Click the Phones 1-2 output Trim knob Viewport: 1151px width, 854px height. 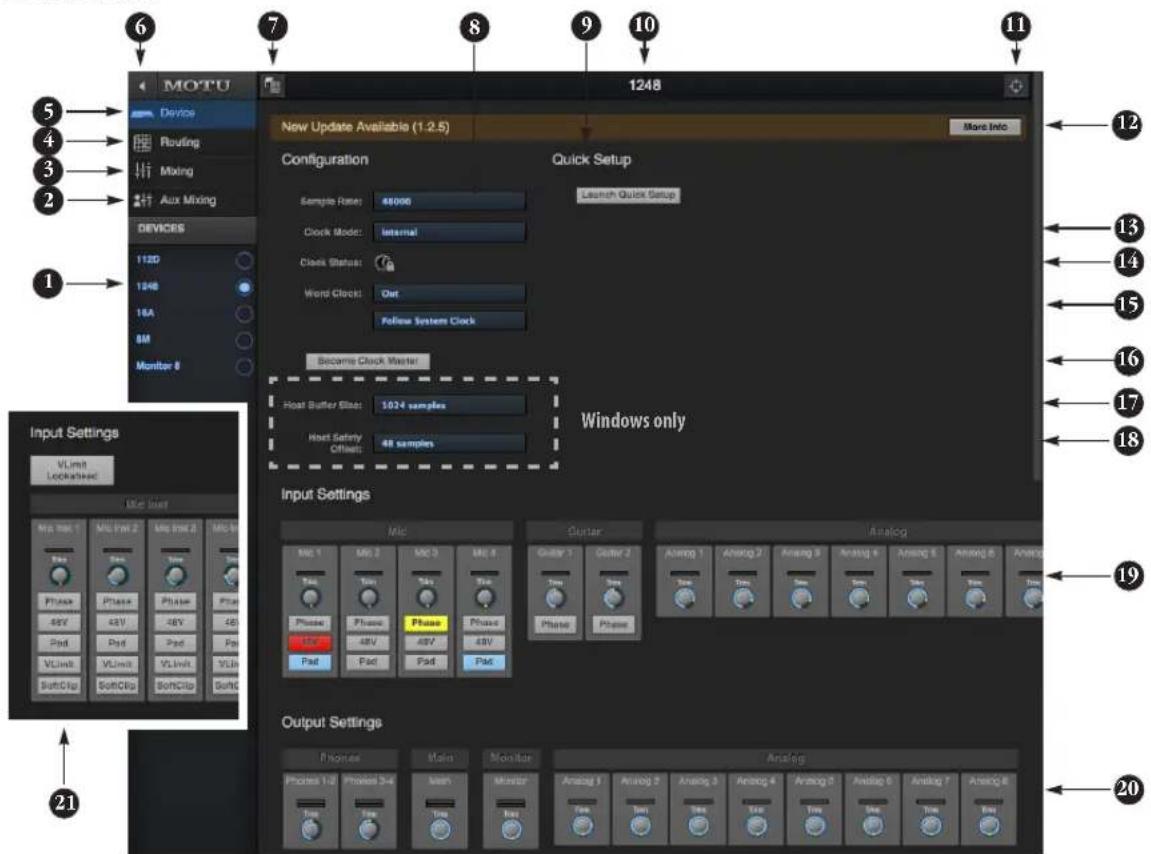tap(311, 830)
